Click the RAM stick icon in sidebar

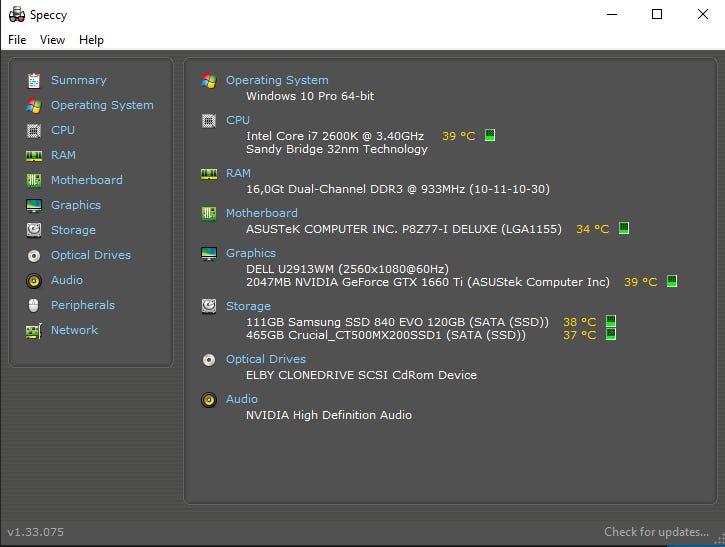click(x=34, y=156)
